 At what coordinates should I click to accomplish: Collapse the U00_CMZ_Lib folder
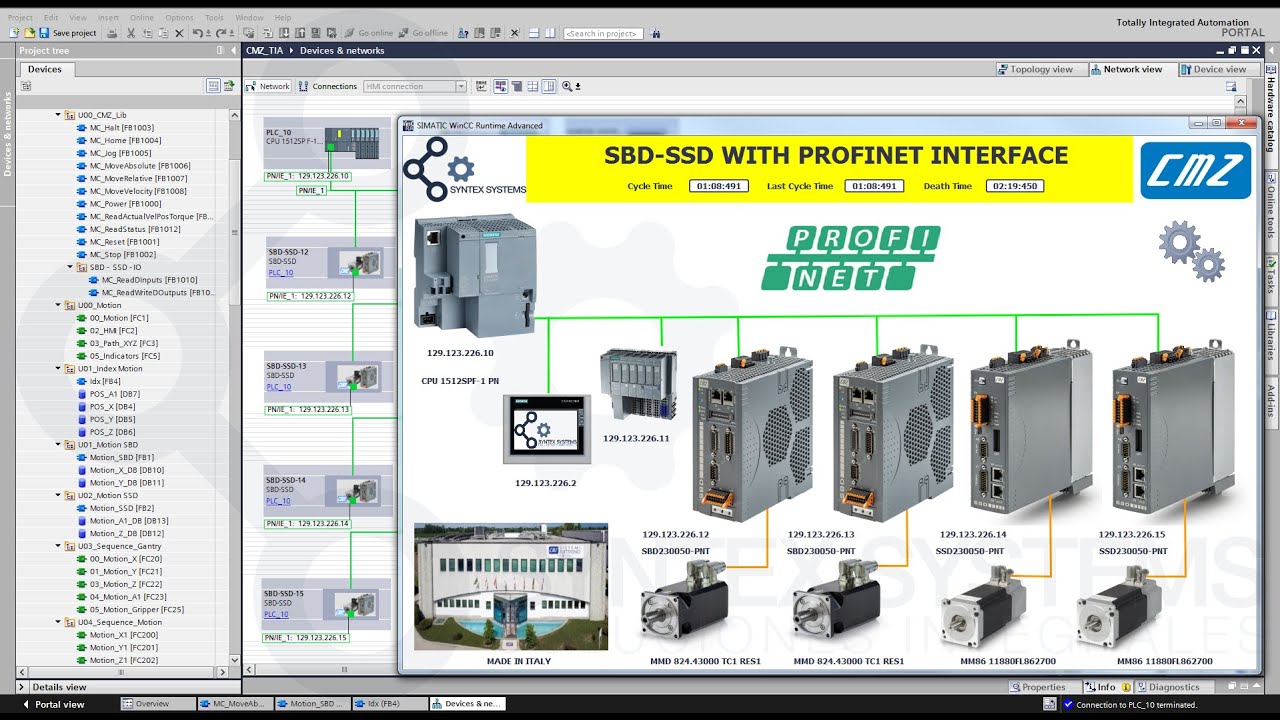(58, 115)
